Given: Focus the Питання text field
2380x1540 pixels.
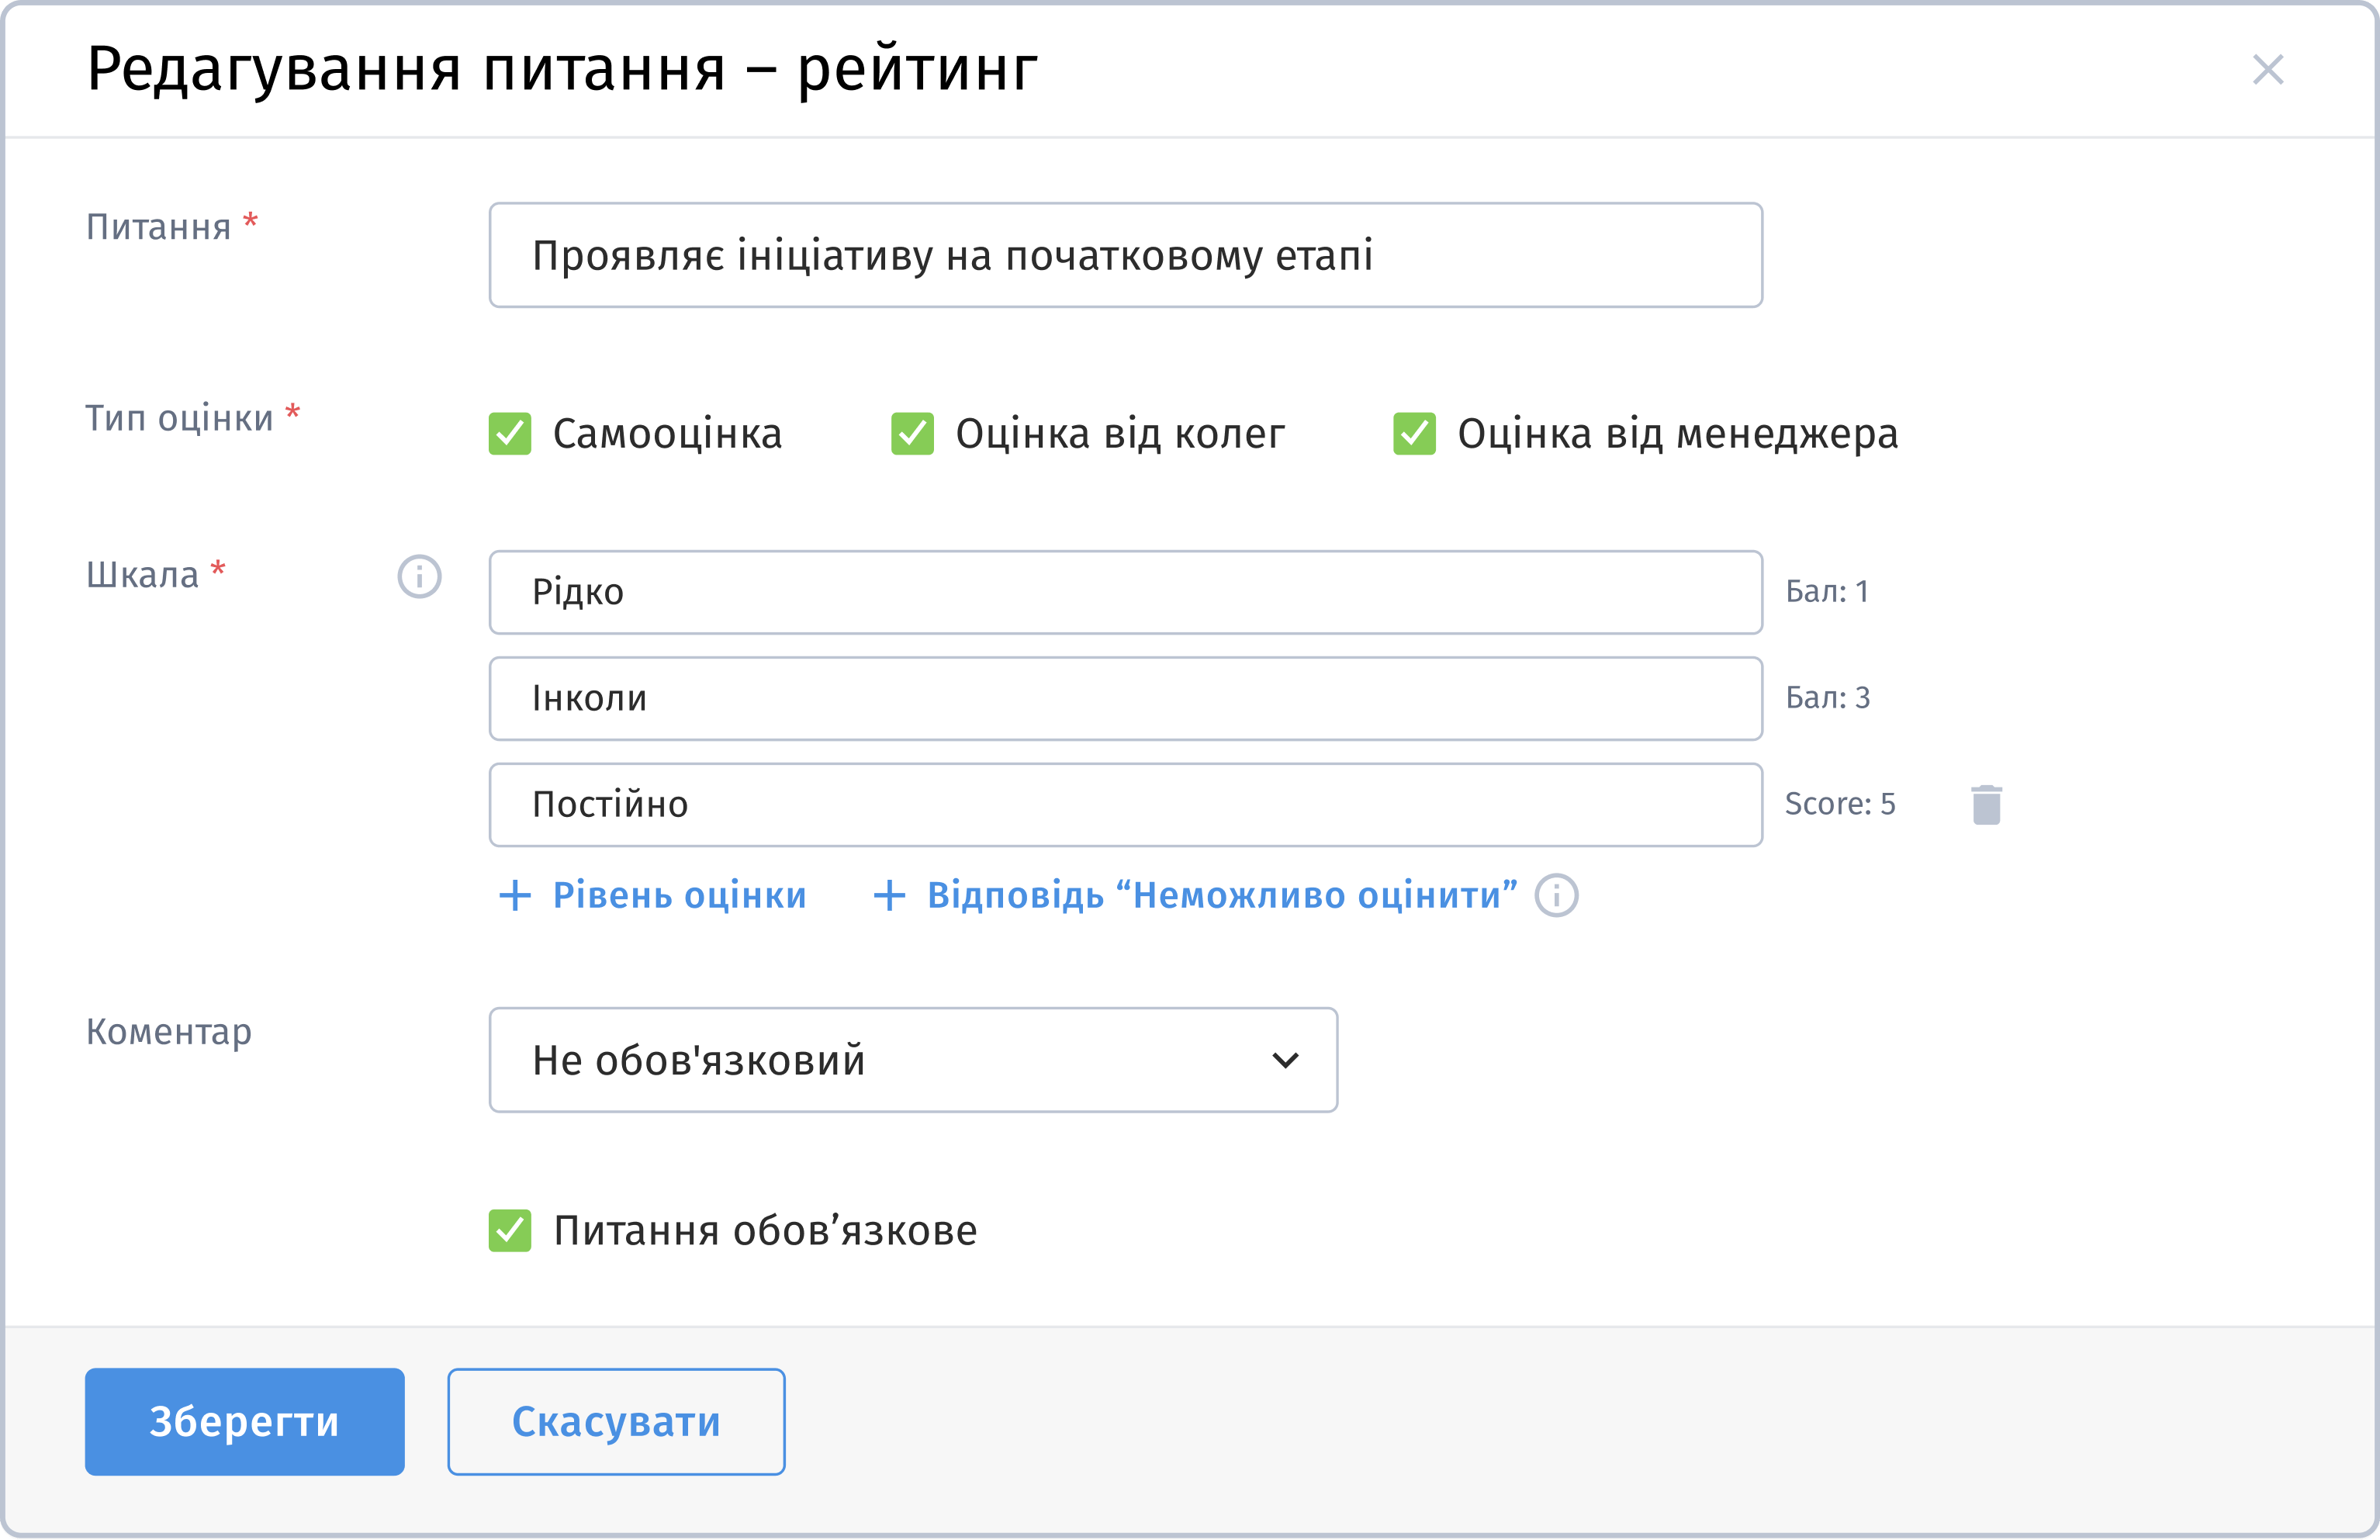Looking at the screenshot, I should 1125,255.
